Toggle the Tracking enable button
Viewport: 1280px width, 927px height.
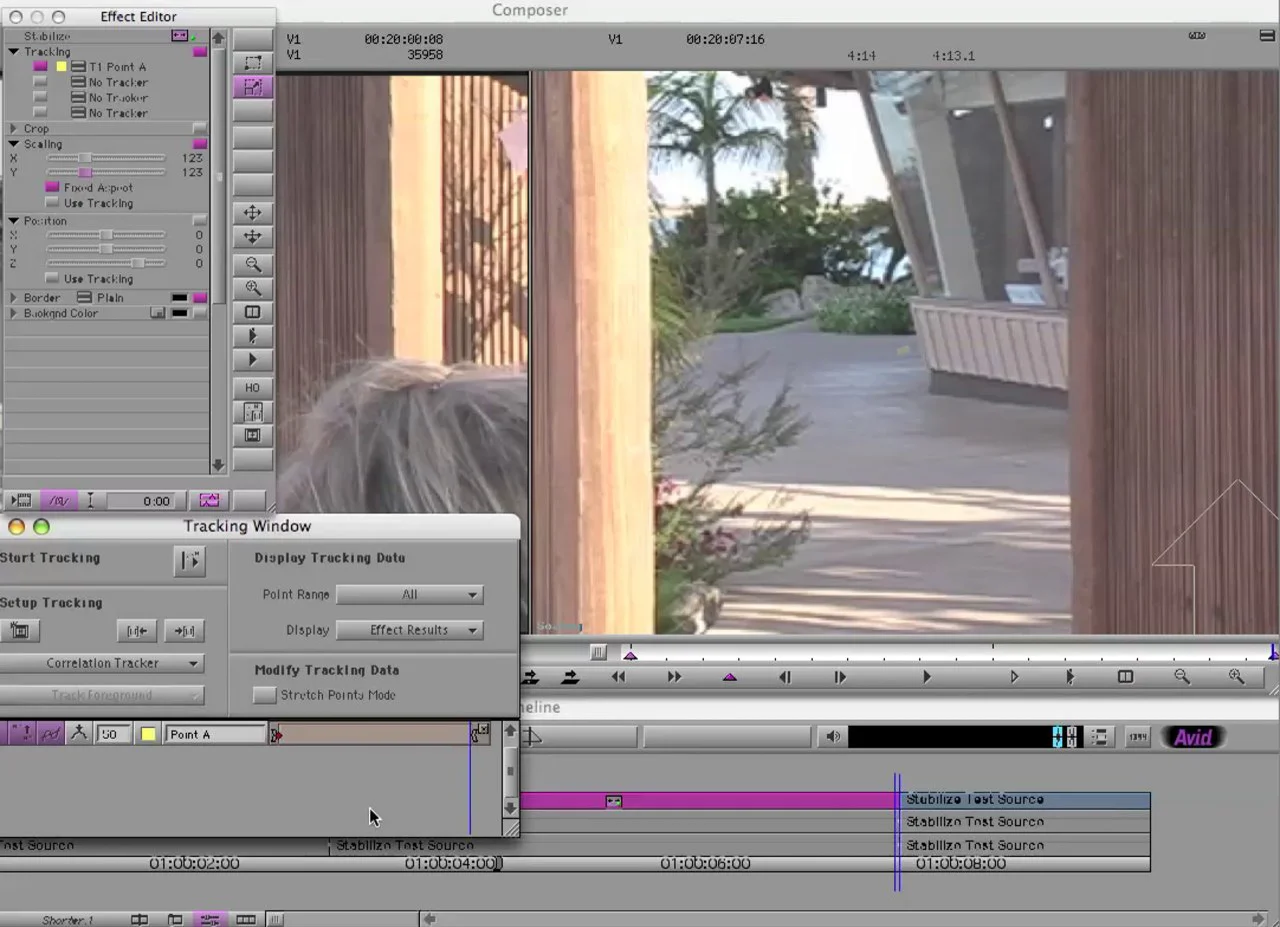pos(200,52)
